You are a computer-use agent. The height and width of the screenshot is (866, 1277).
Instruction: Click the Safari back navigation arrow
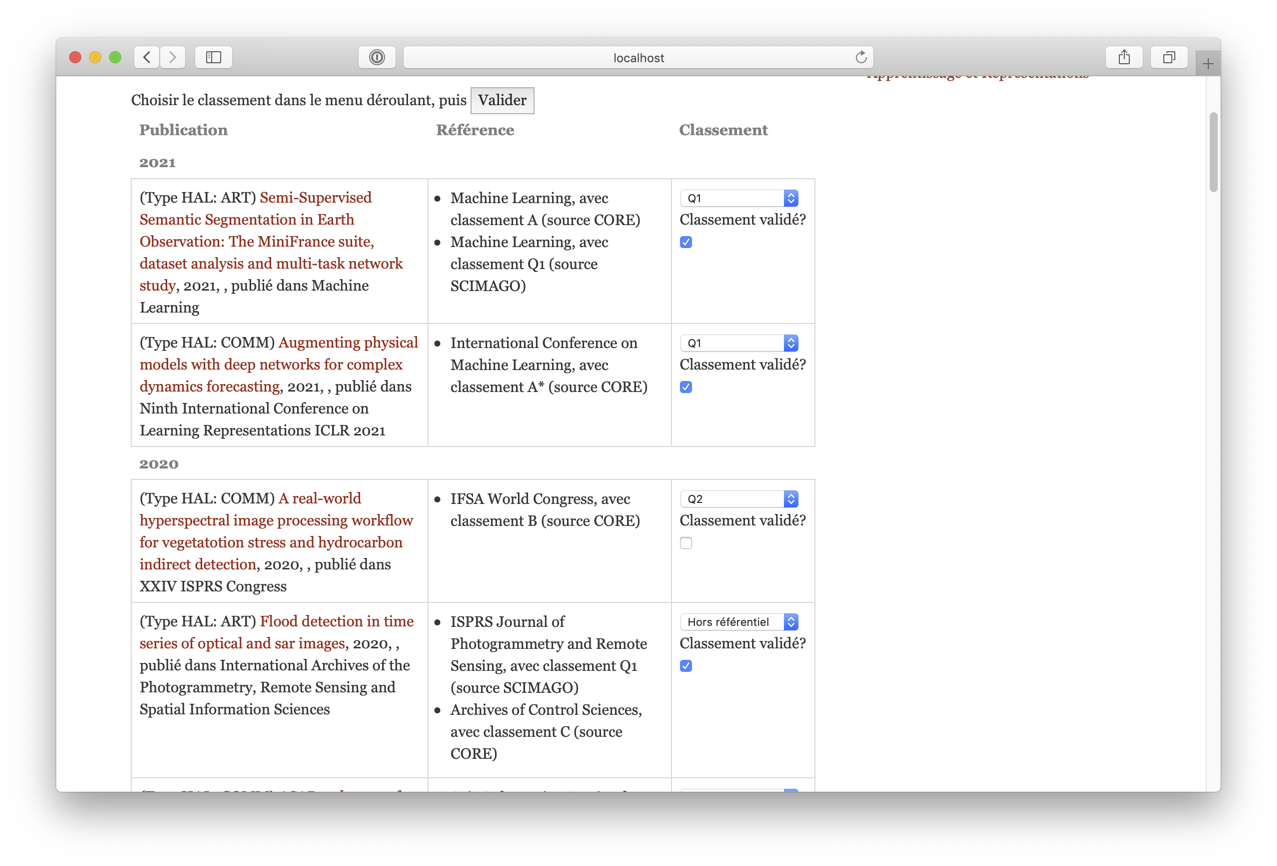147,57
